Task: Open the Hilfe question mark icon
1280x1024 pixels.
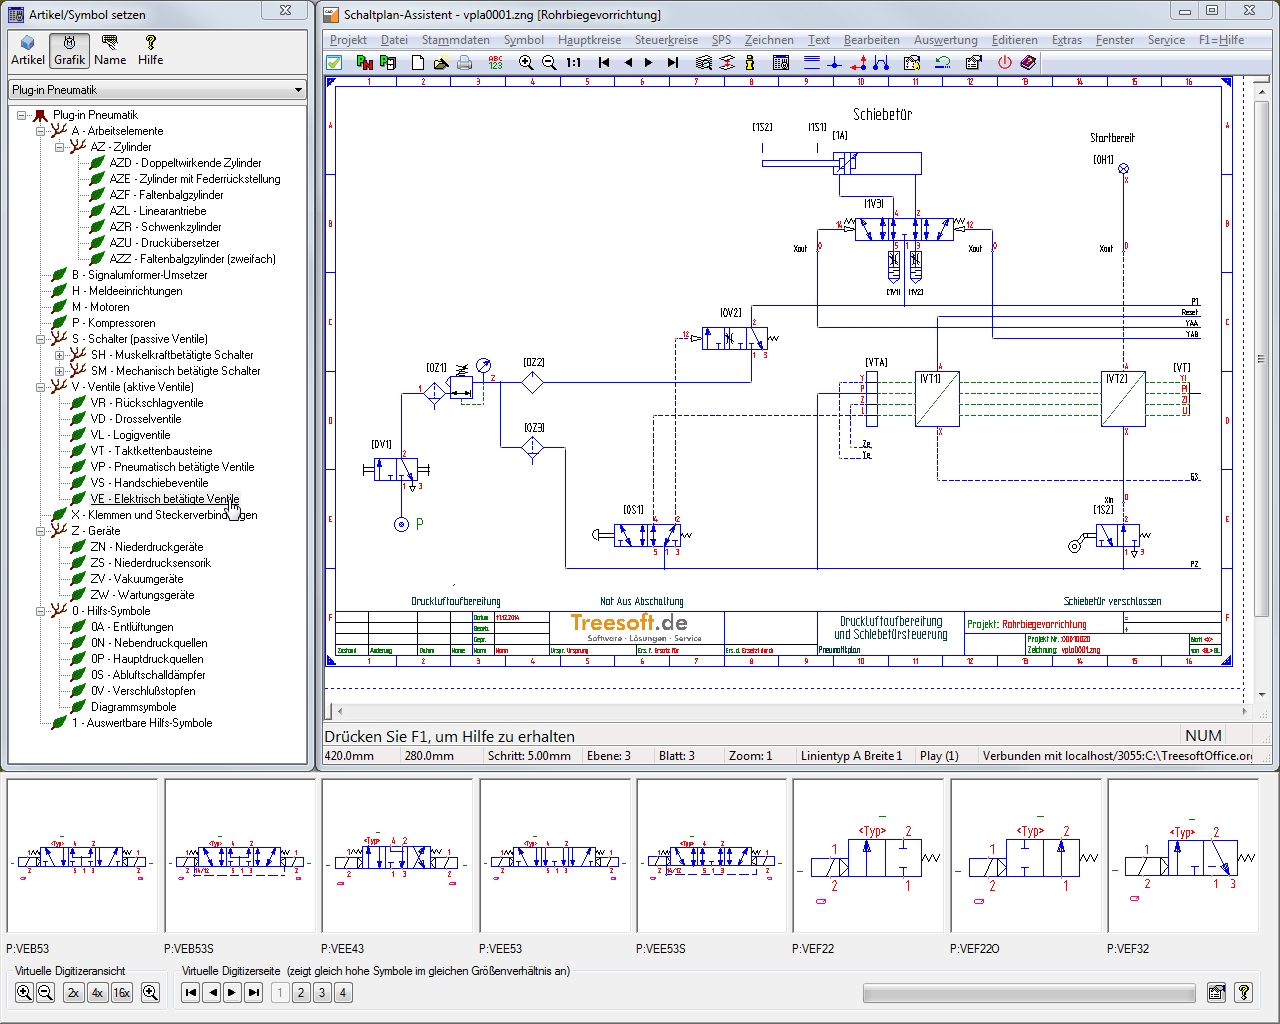Action: pos(150,50)
